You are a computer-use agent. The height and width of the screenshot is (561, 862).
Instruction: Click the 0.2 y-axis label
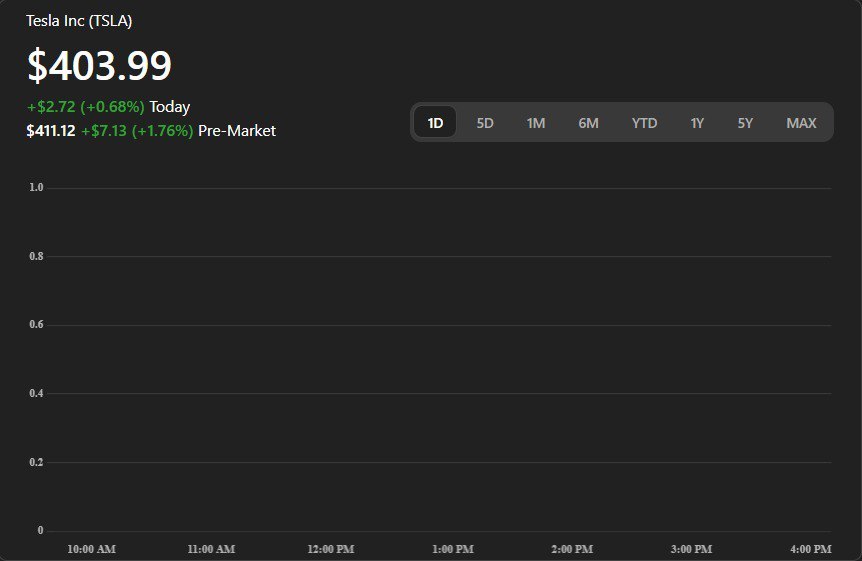tap(36, 462)
